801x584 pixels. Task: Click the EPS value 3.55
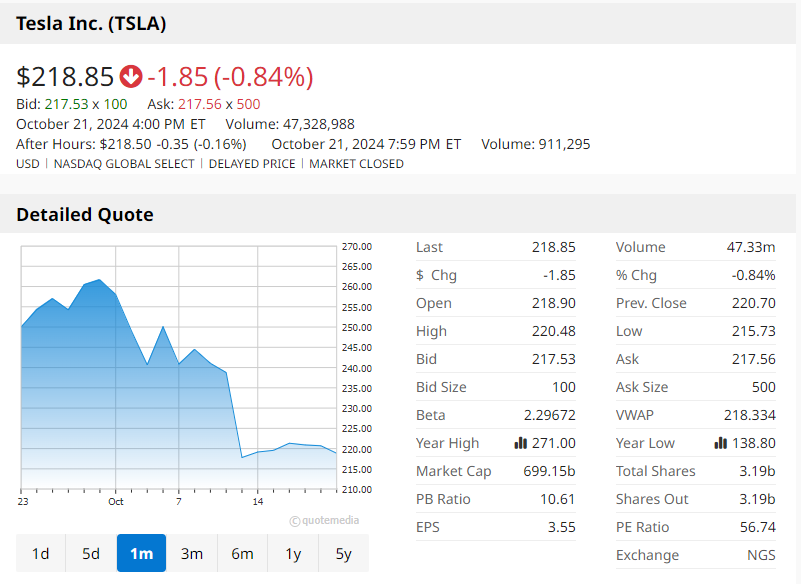click(562, 527)
